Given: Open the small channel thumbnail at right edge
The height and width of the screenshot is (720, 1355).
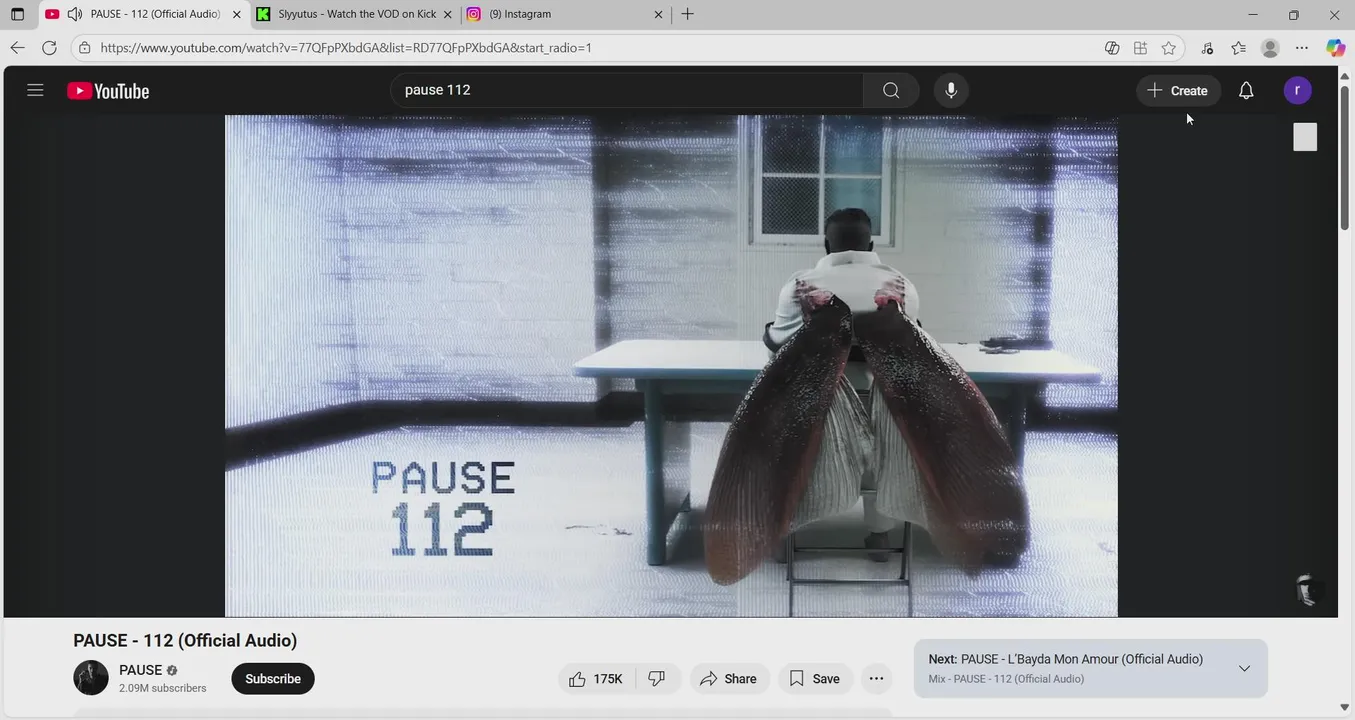Looking at the screenshot, I should tap(1306, 590).
